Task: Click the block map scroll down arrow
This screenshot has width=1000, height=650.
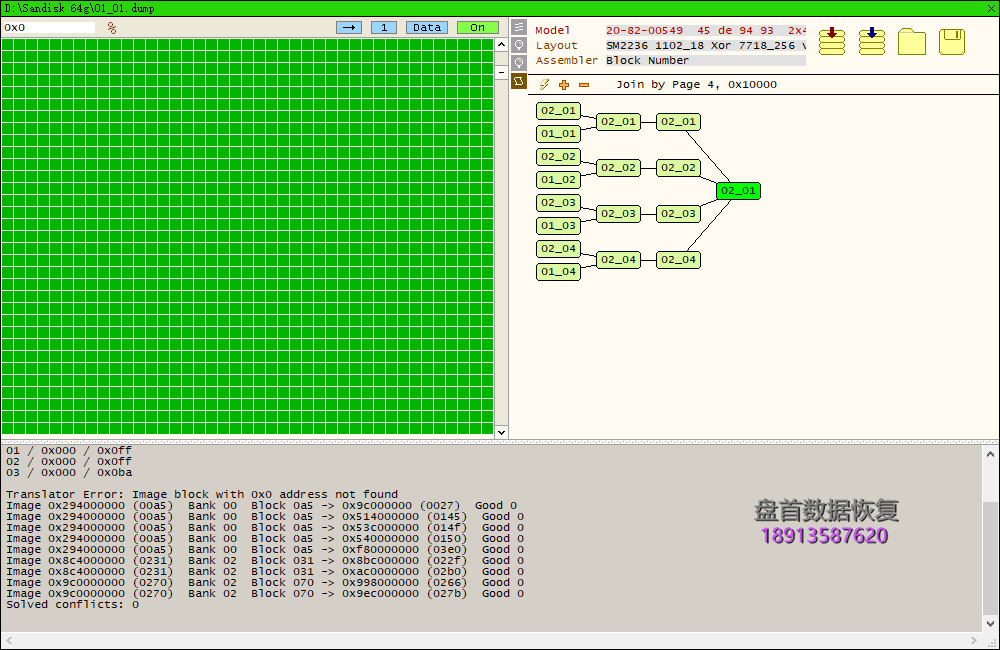Action: [x=501, y=432]
